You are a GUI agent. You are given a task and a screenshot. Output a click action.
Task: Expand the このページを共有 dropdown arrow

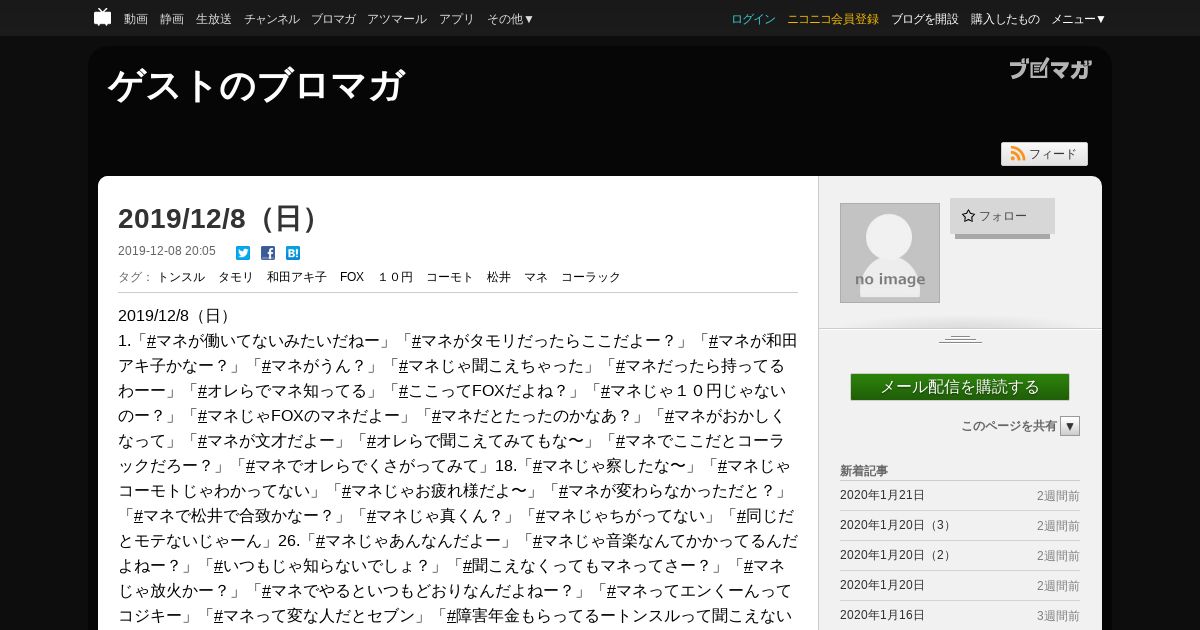point(1070,426)
